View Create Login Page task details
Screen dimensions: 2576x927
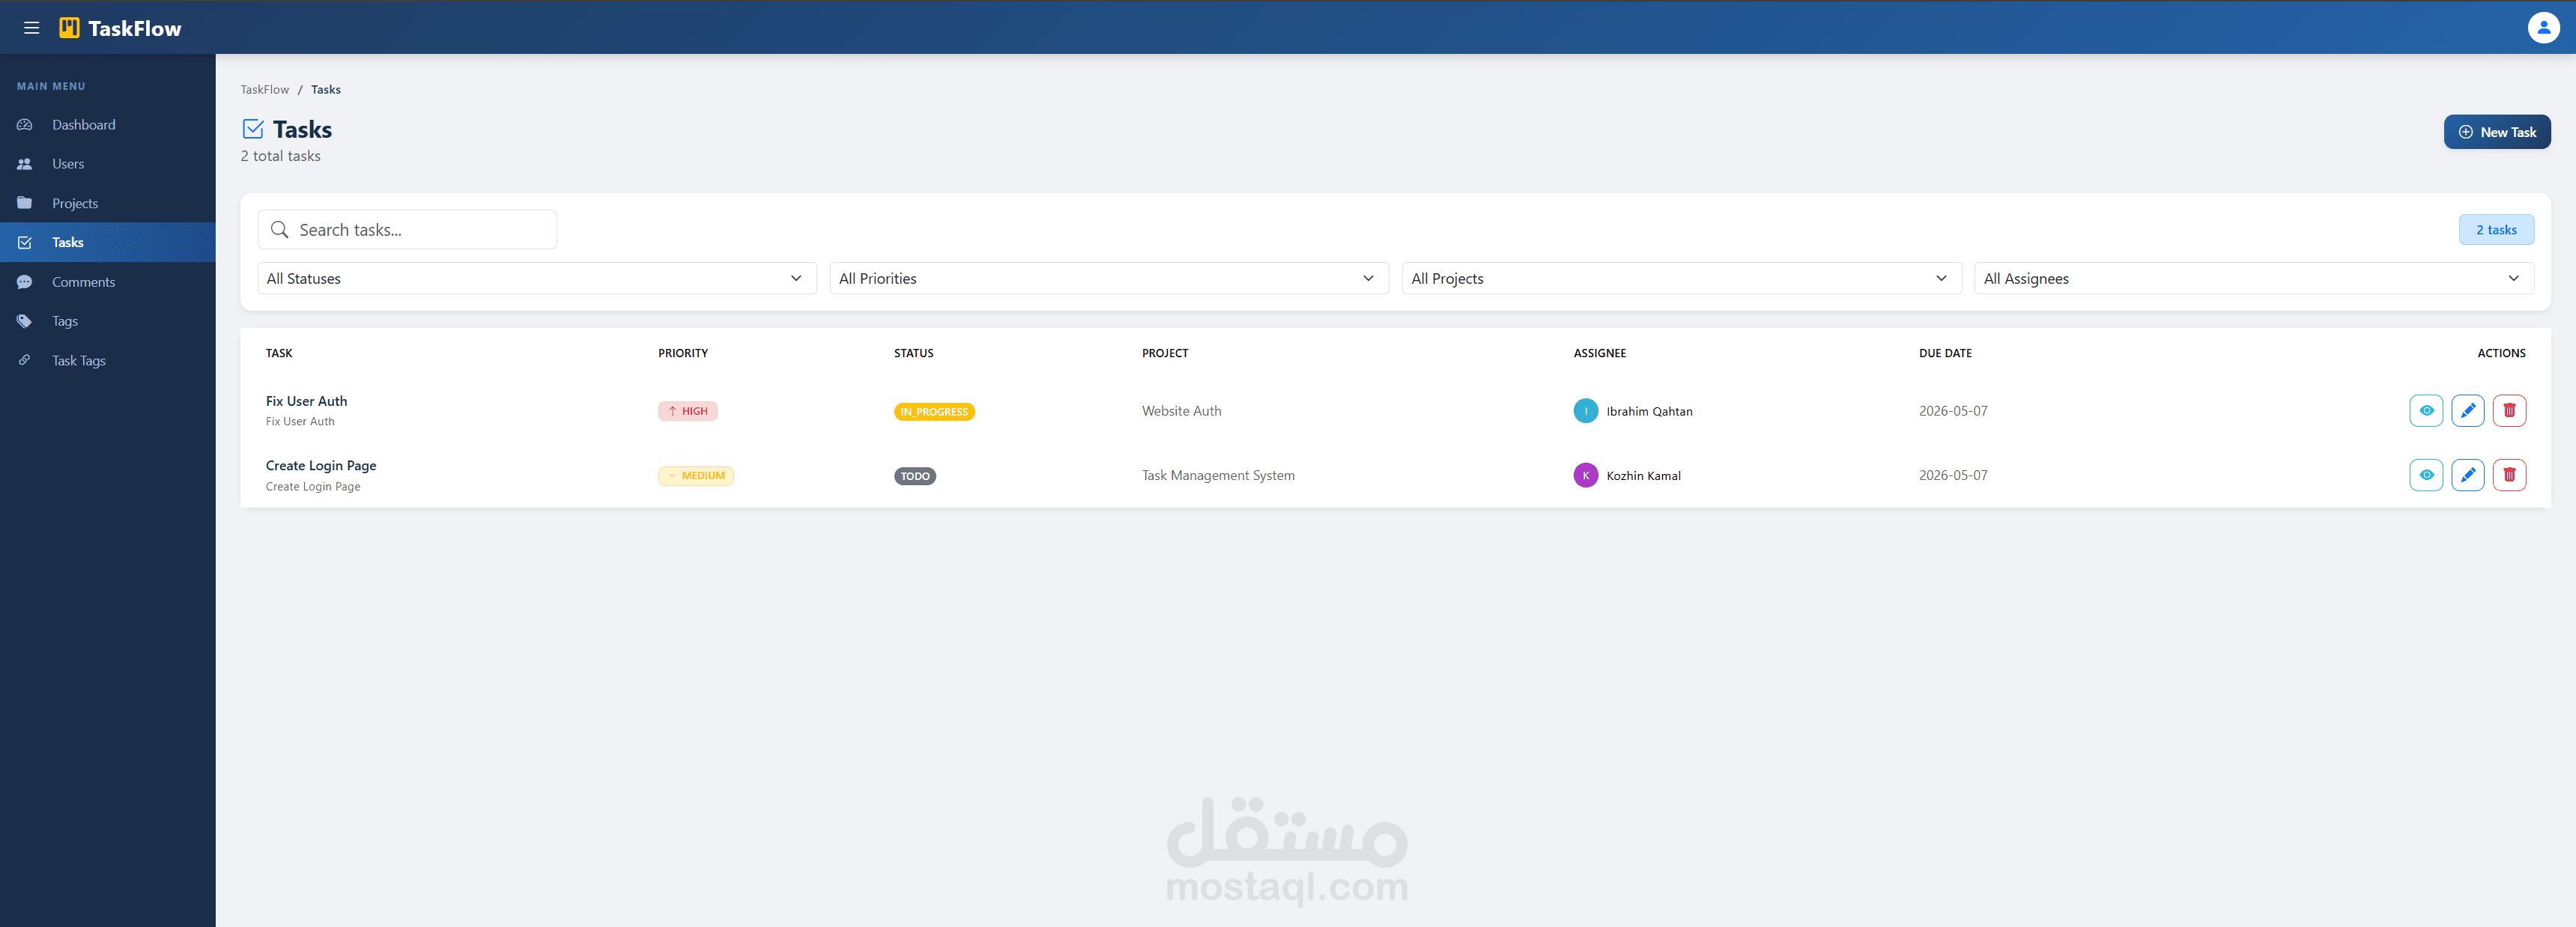(2426, 475)
